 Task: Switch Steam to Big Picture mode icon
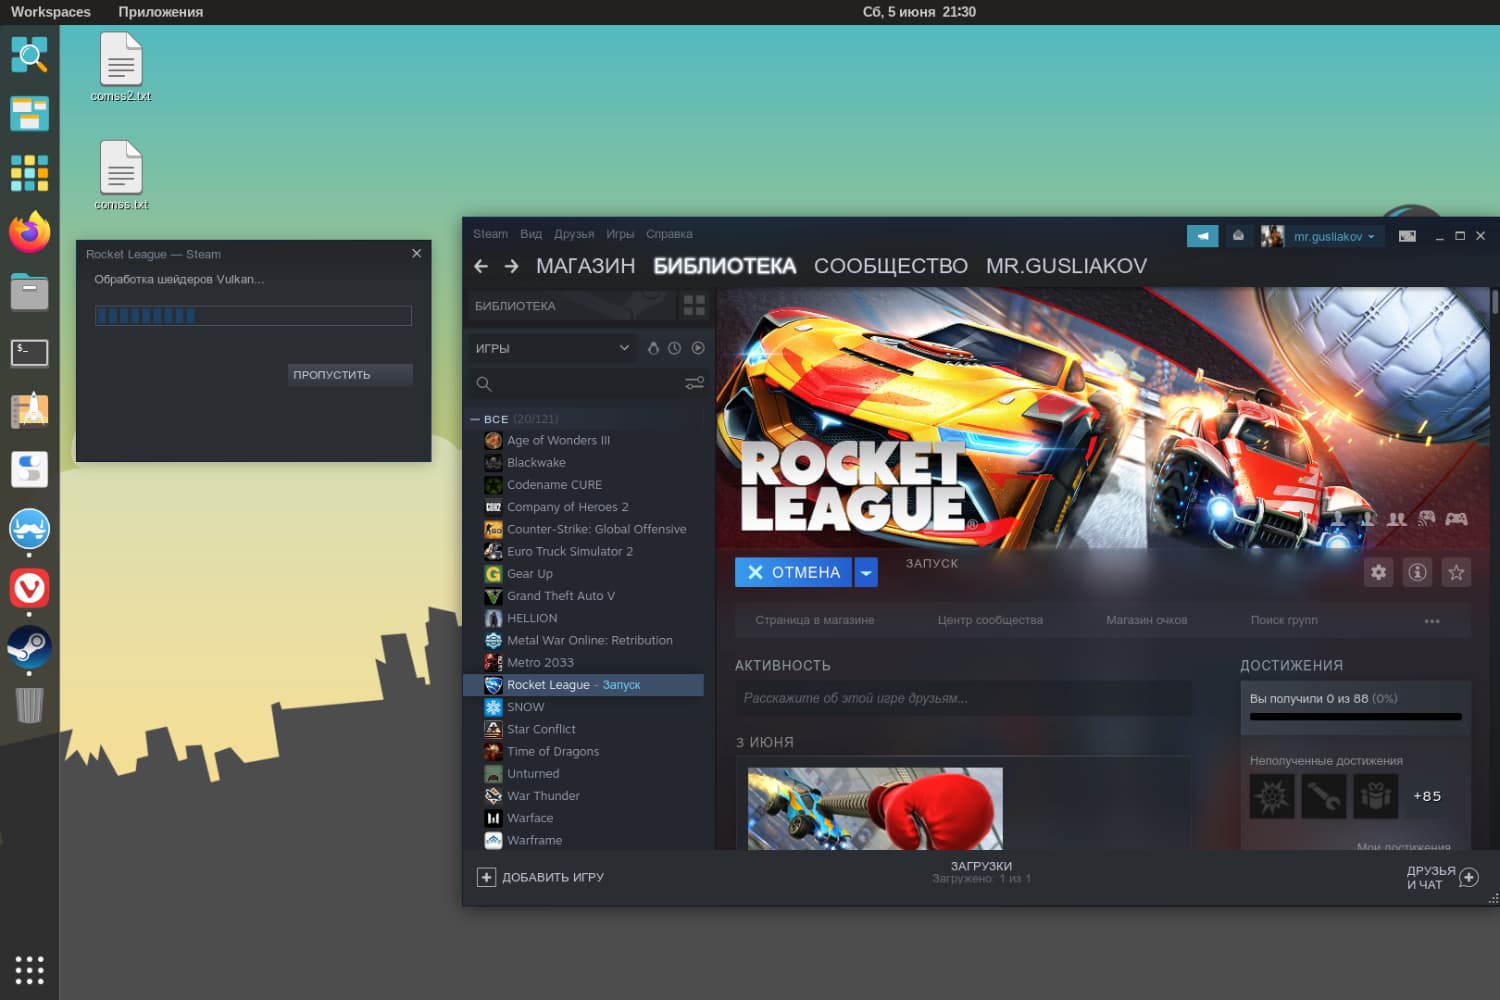coord(1407,236)
